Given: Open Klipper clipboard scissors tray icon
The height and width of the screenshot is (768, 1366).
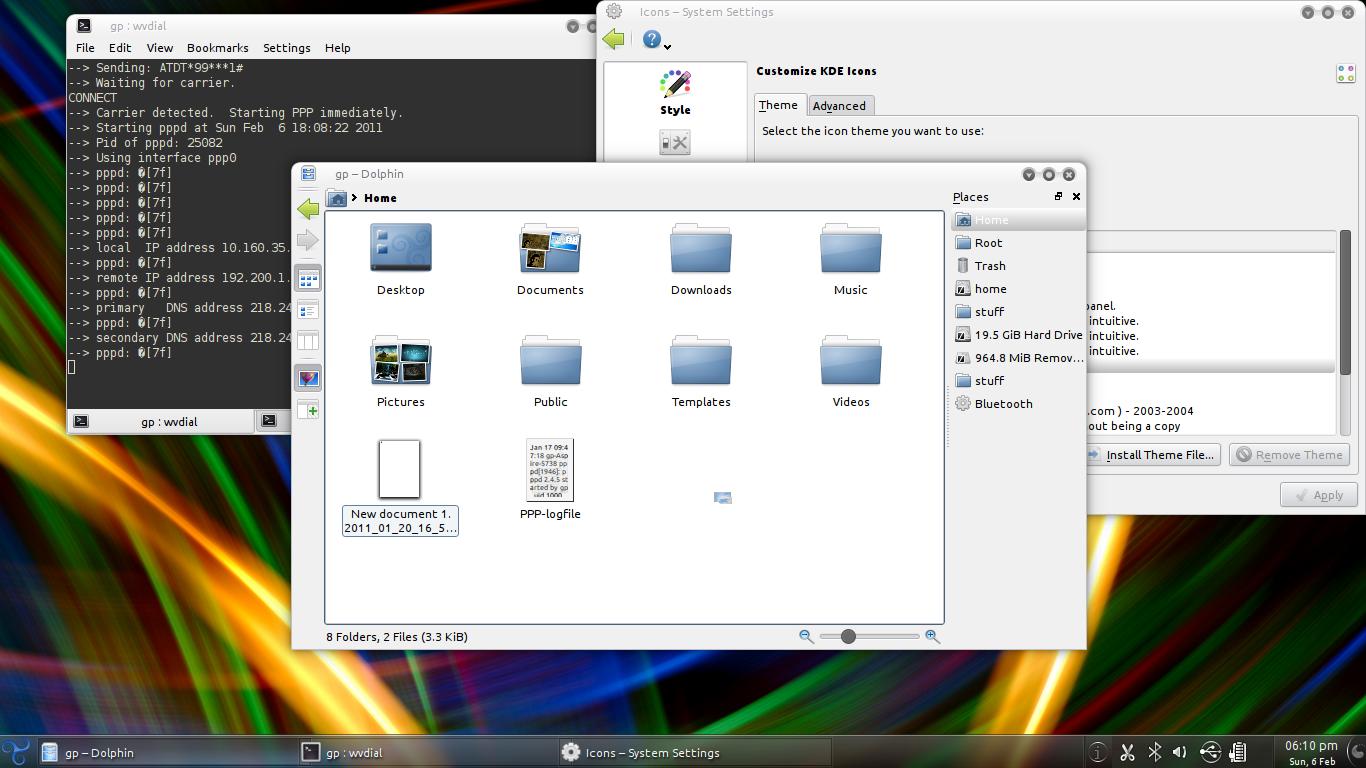Looking at the screenshot, I should point(1127,753).
